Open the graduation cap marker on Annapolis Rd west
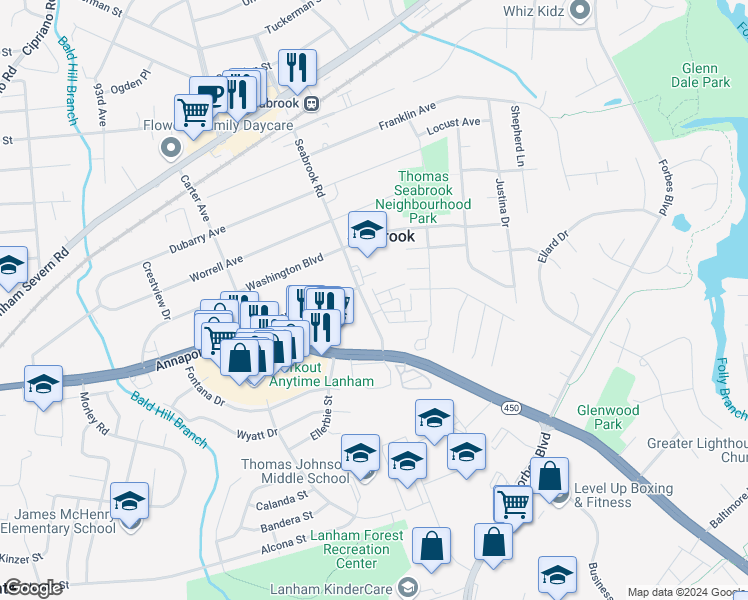 click(43, 385)
